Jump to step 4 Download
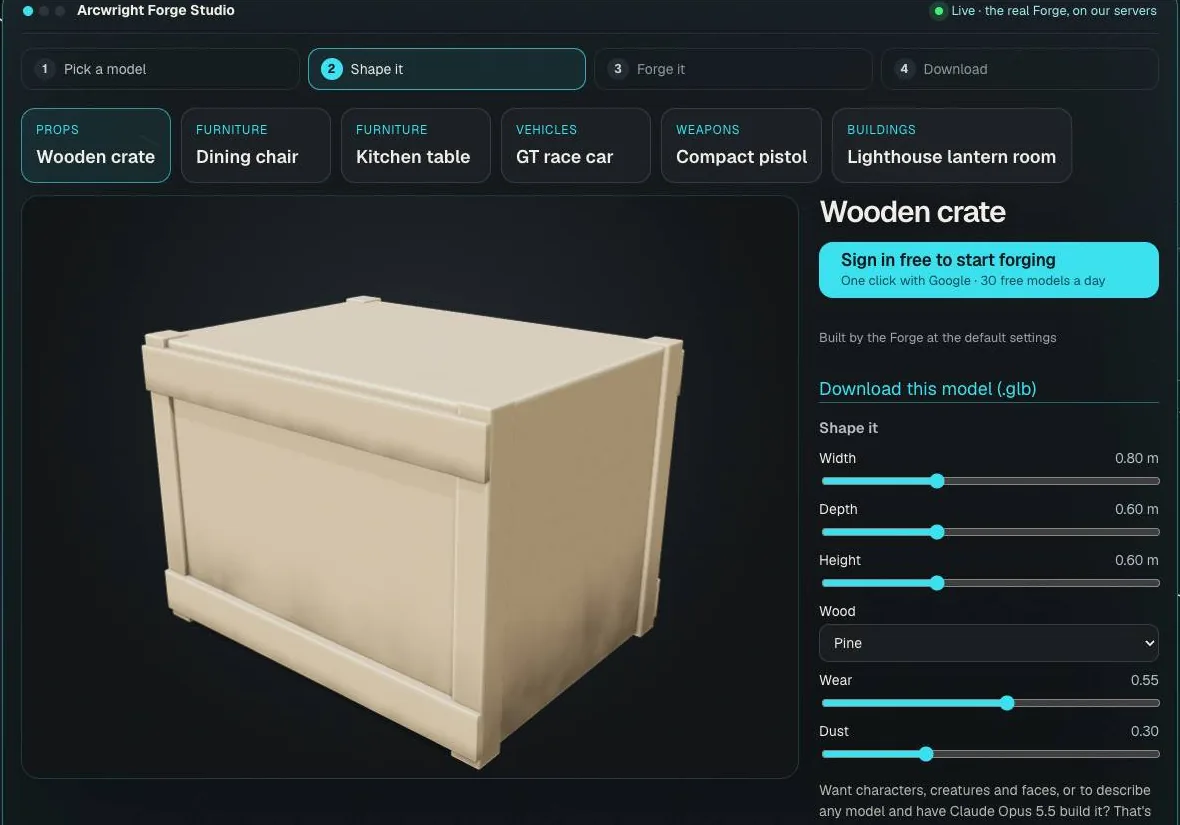The height and width of the screenshot is (825, 1180). tap(1020, 69)
